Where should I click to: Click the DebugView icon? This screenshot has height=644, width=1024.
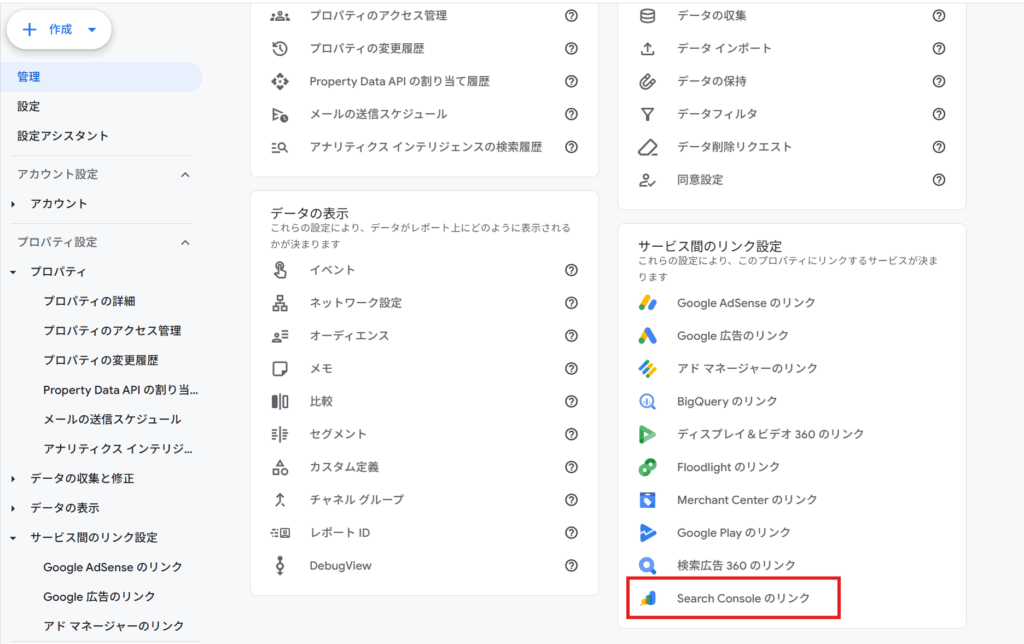click(280, 566)
